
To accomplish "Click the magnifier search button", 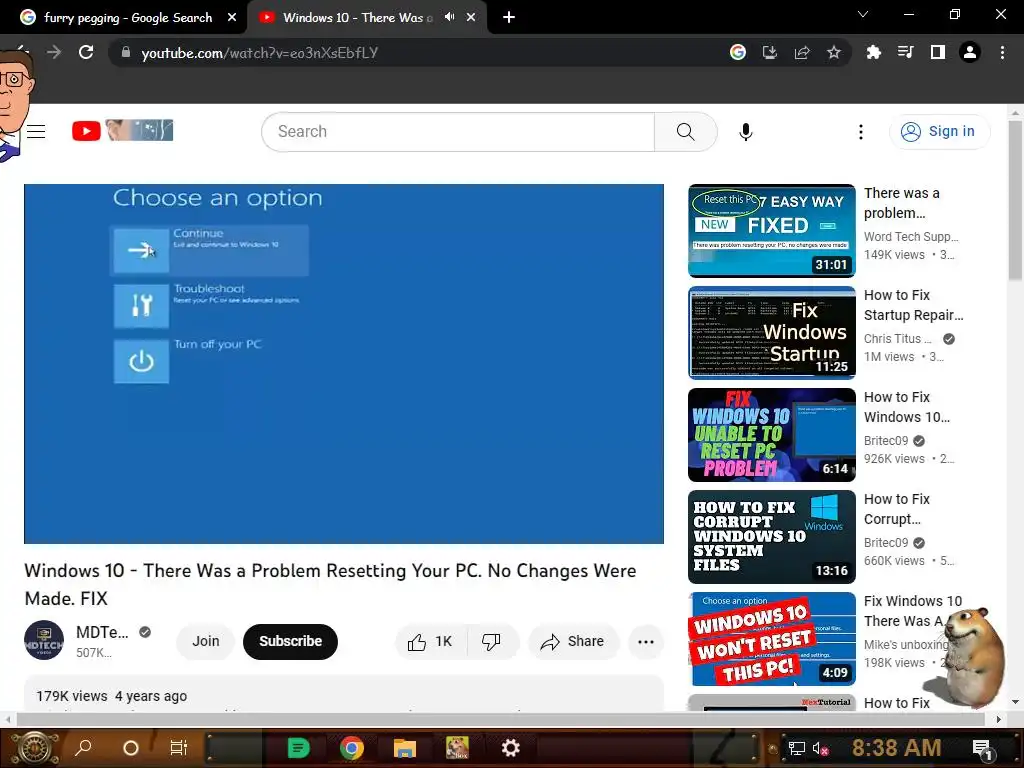I will [x=686, y=131].
